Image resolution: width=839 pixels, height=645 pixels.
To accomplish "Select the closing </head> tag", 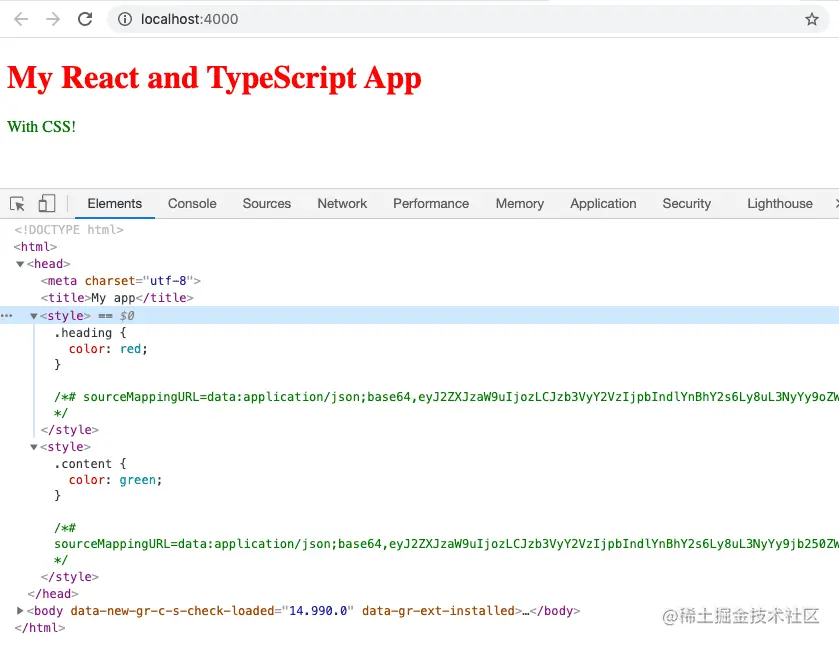I will [53, 594].
